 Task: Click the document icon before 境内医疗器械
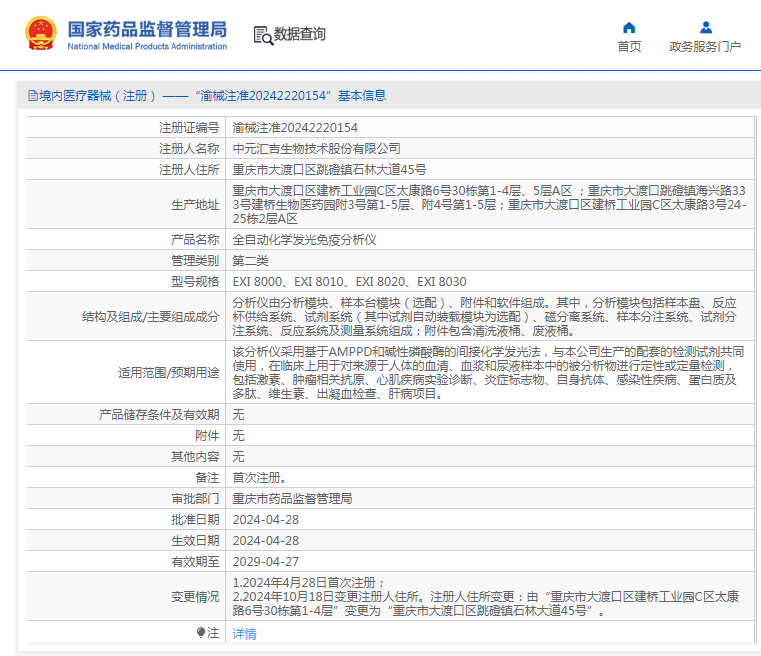33,96
